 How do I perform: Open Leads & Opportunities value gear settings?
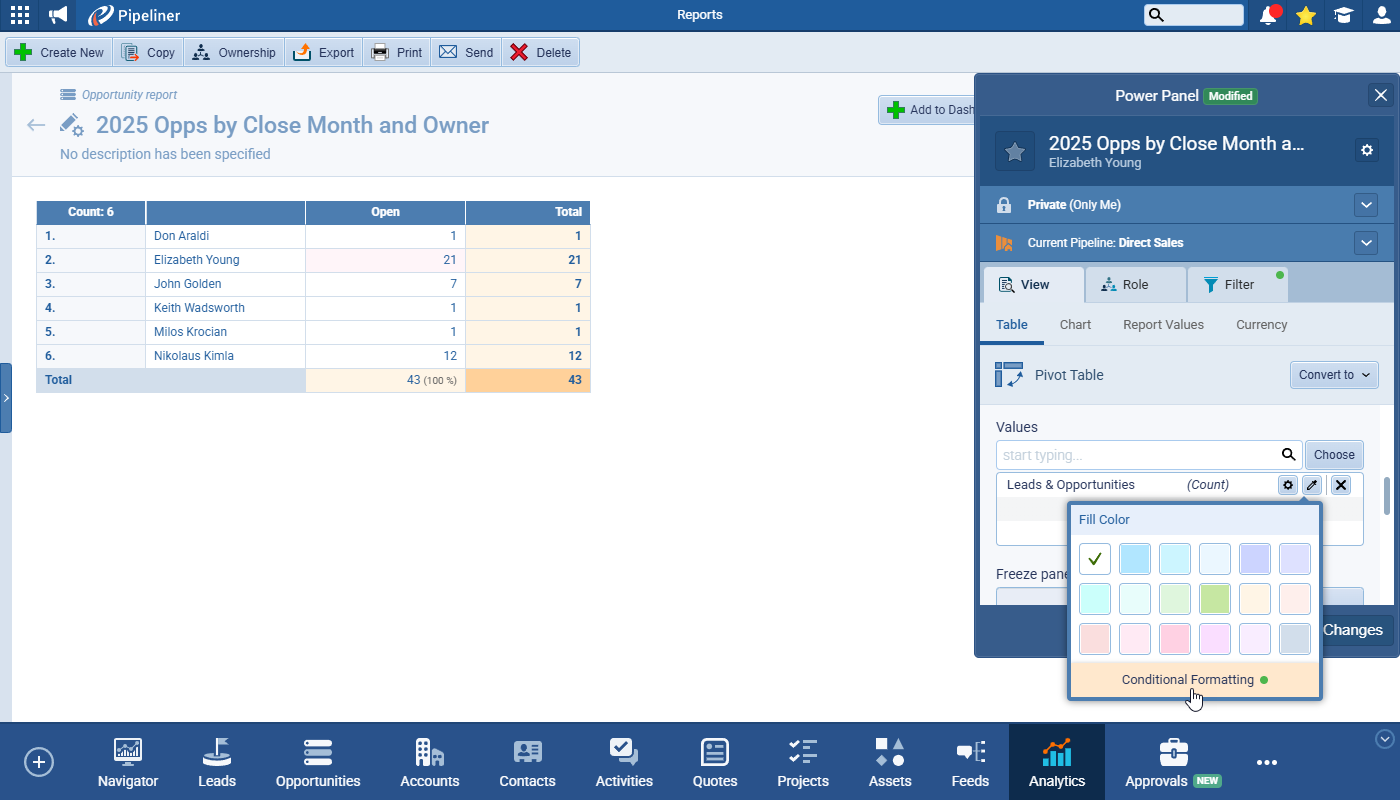[x=1288, y=485]
